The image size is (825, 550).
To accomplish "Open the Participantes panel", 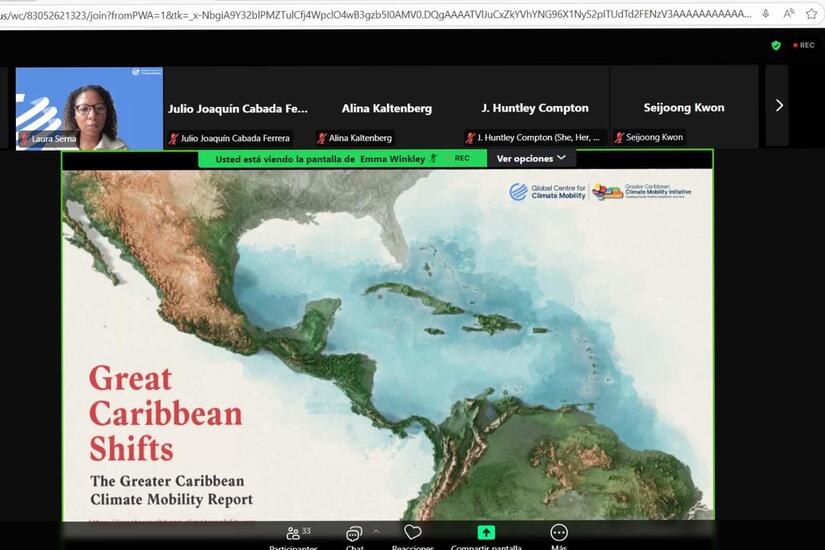I will click(293, 535).
